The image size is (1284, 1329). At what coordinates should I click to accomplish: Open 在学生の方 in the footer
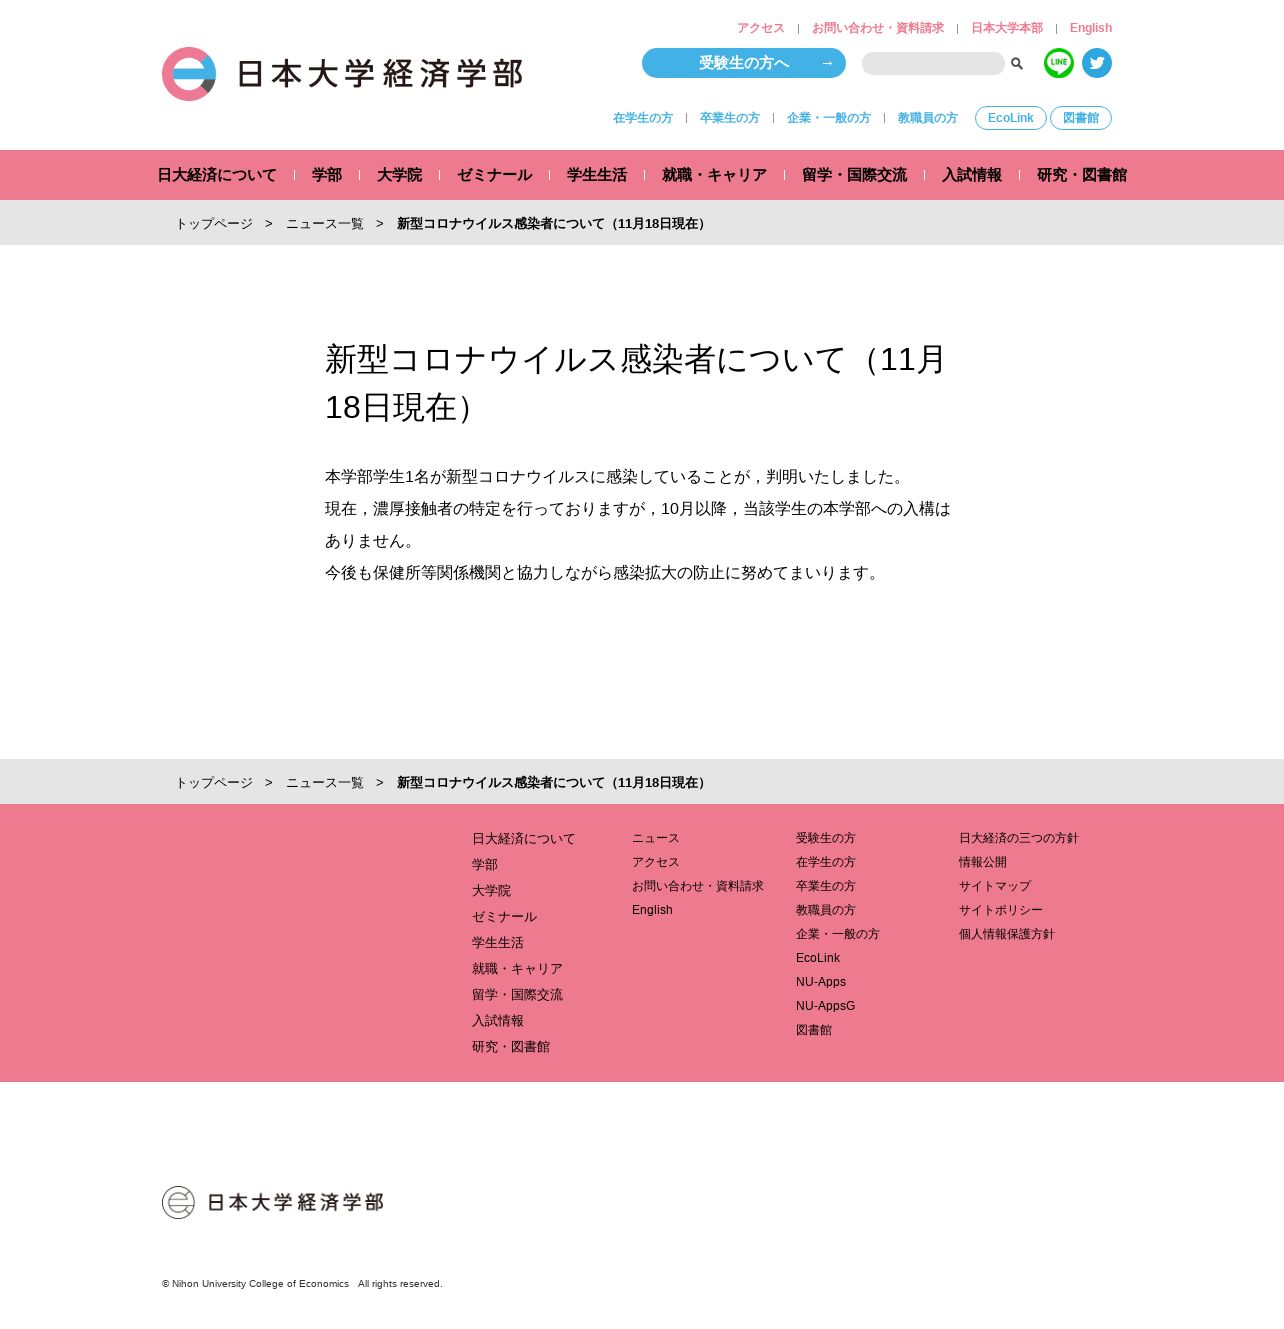pos(826,862)
